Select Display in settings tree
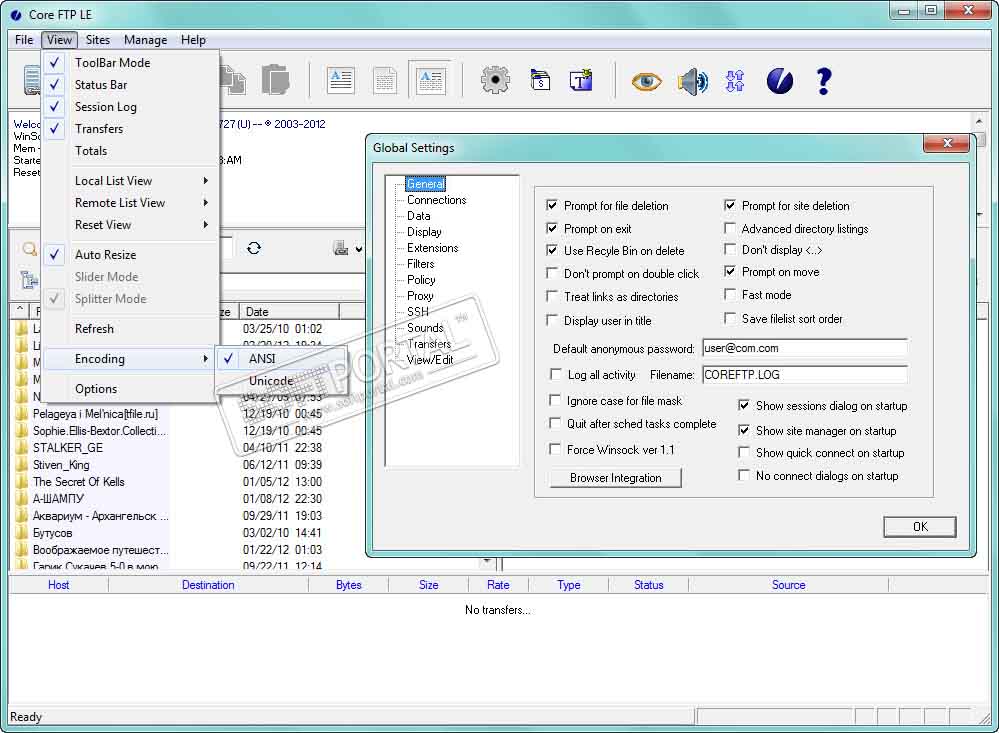Viewport: 999px width, 733px height. tap(424, 231)
